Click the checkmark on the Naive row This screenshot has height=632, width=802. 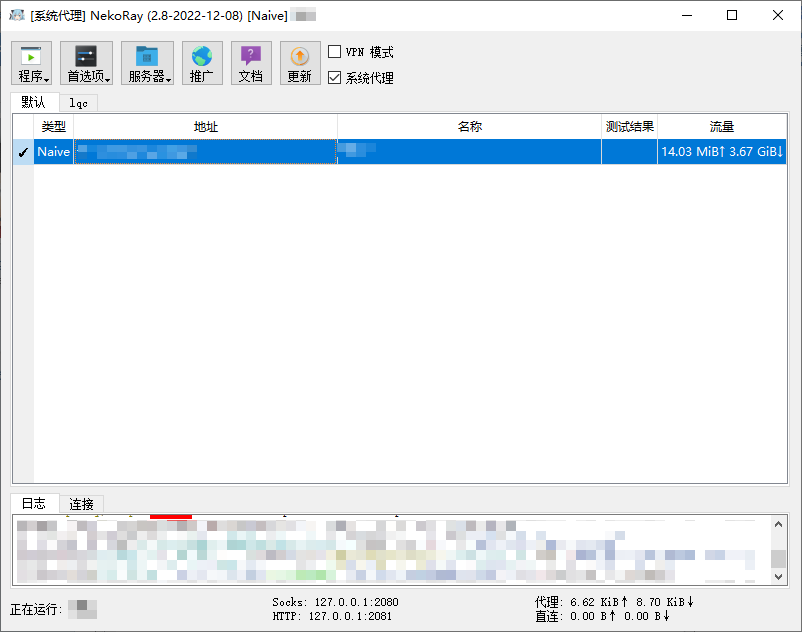coord(23,152)
